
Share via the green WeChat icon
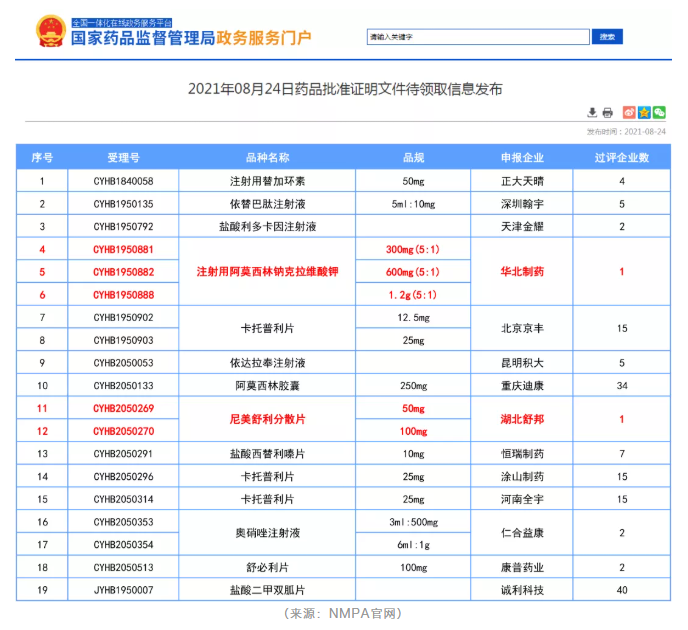tap(659, 112)
